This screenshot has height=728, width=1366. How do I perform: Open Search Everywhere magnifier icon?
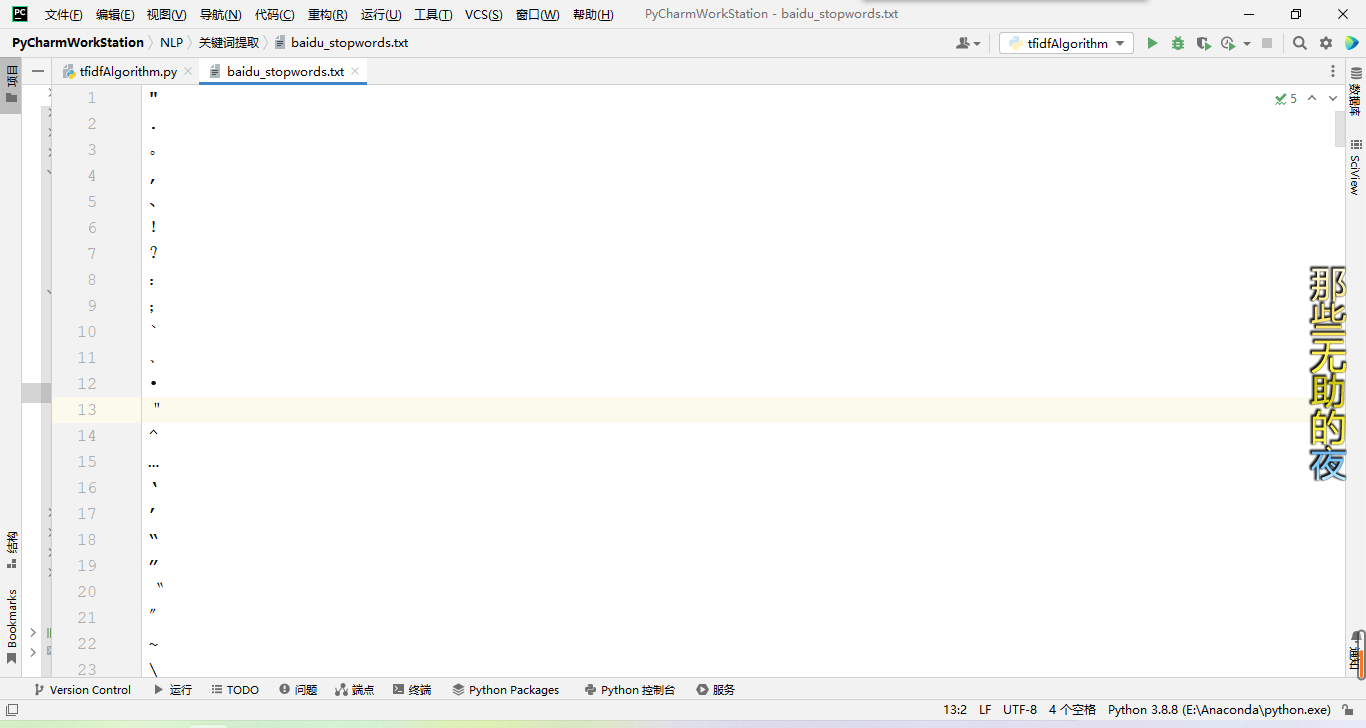point(1299,43)
